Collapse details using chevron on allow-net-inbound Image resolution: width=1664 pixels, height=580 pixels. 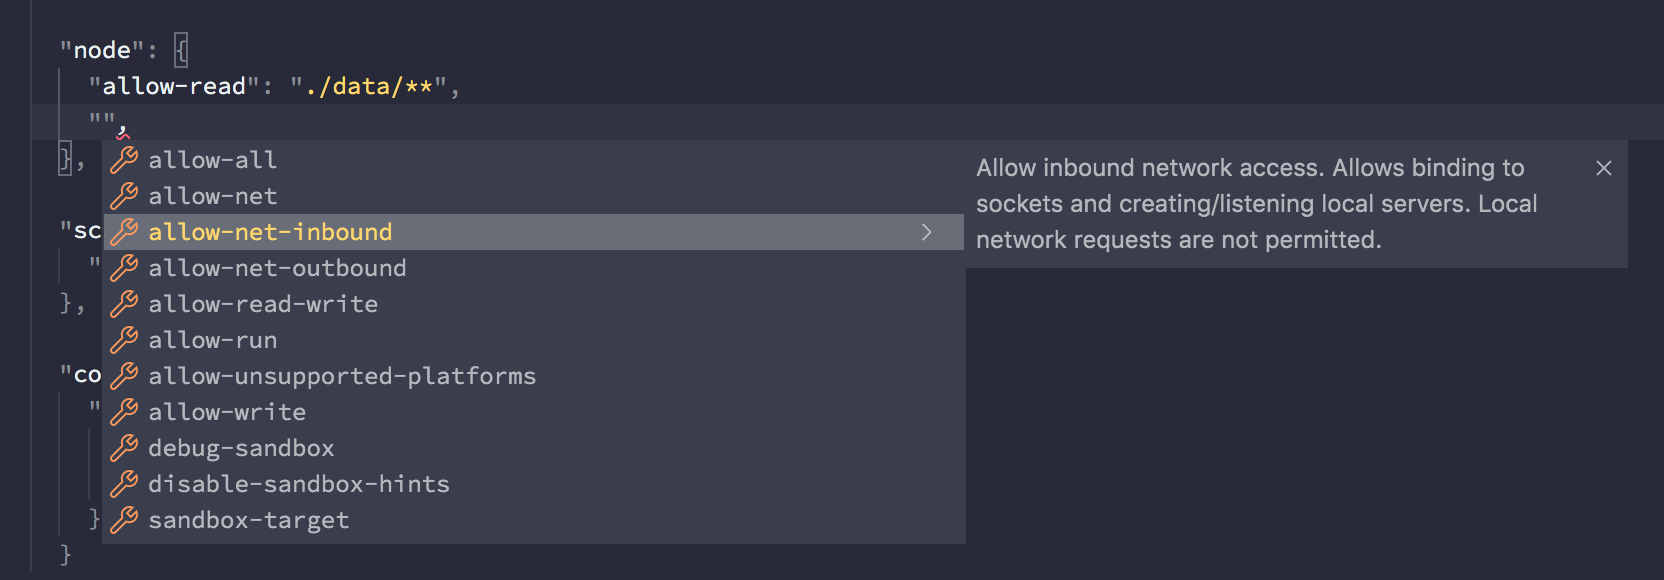point(926,232)
